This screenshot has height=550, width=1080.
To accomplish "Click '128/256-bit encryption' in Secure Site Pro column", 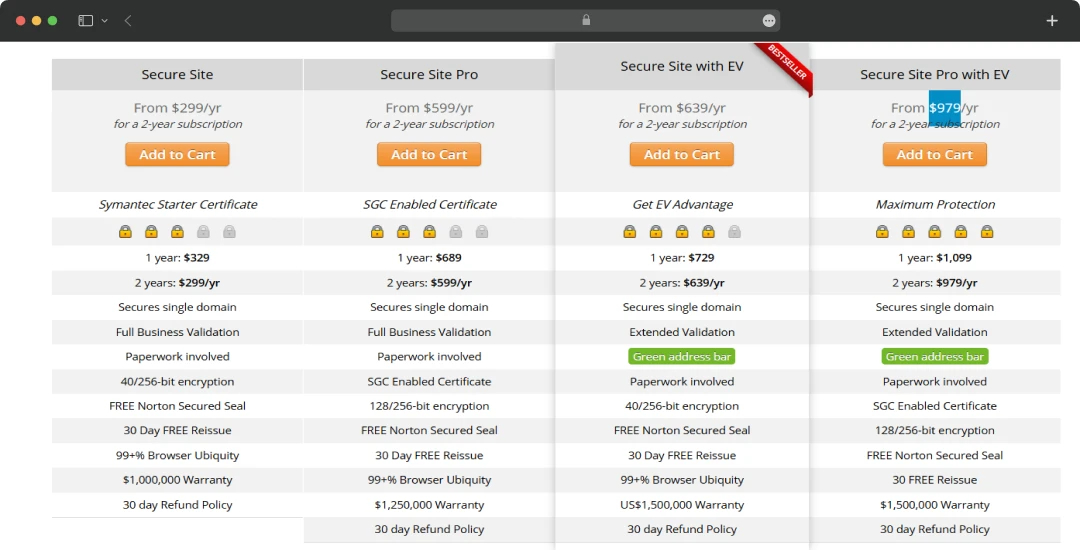I will pyautogui.click(x=429, y=405).
